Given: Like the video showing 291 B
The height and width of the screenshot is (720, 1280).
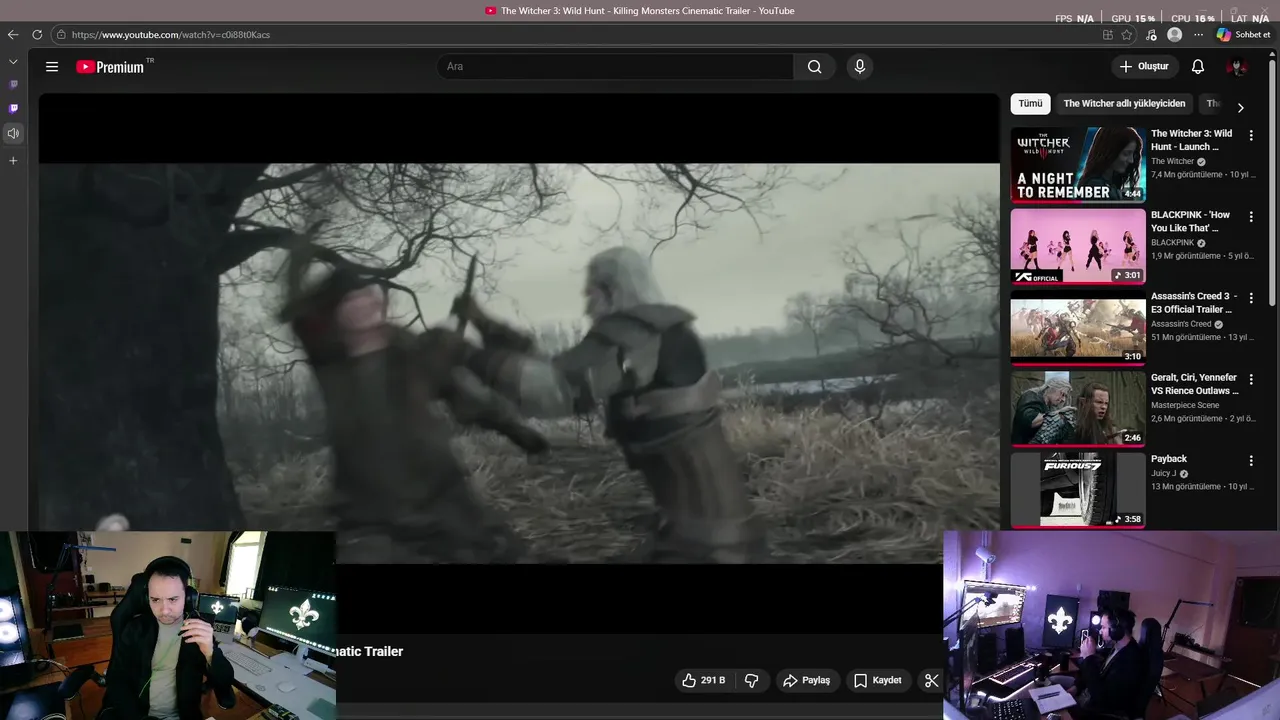Looking at the screenshot, I should pos(704,680).
